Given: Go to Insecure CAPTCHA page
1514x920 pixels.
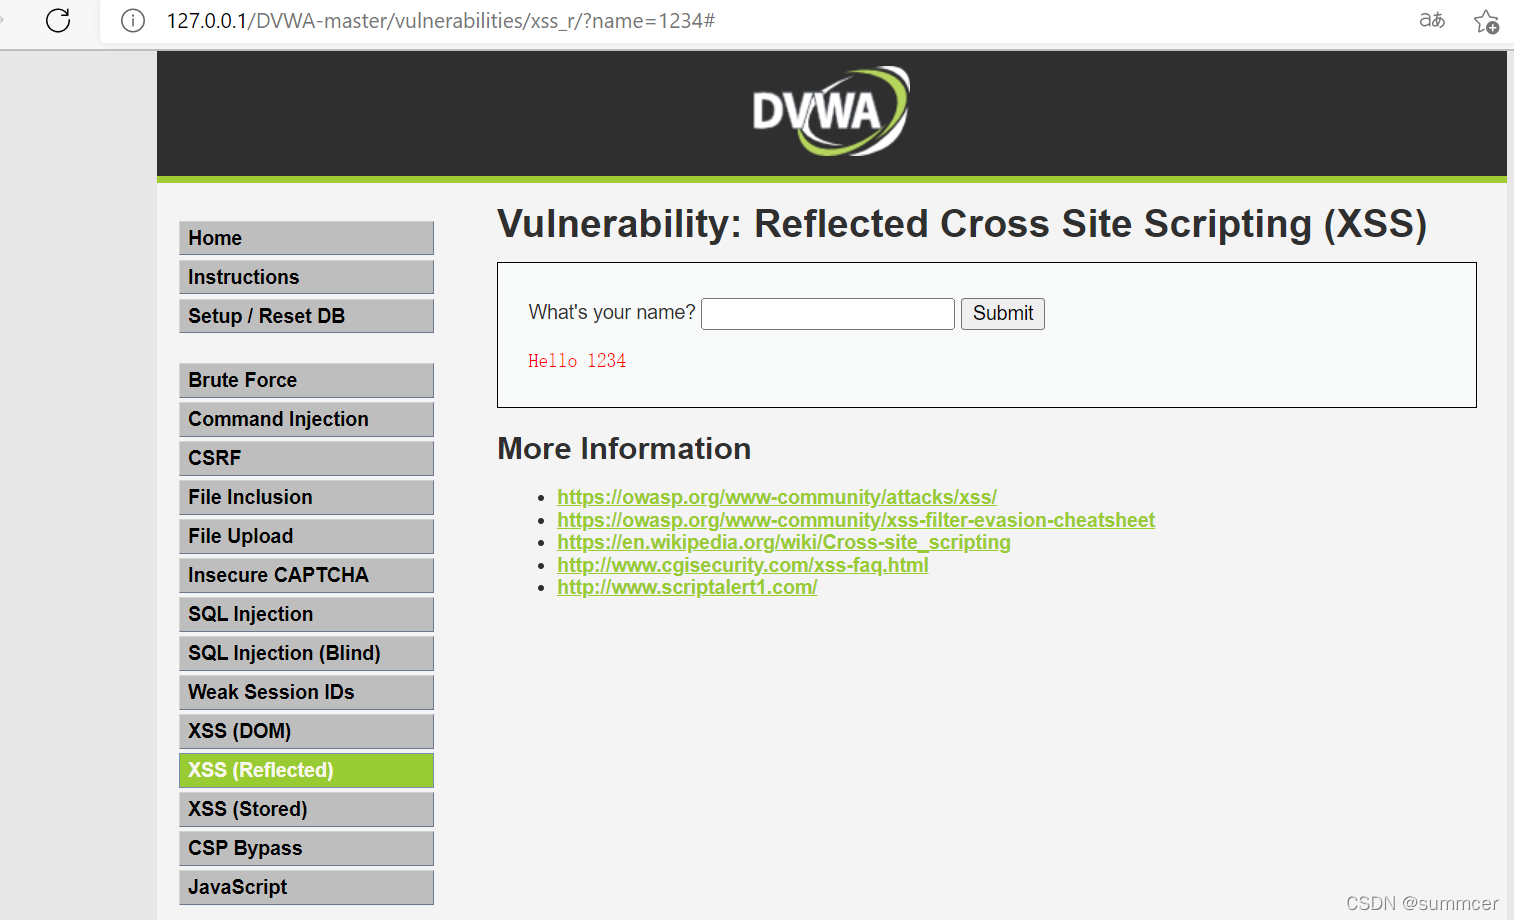Looking at the screenshot, I should coord(306,575).
